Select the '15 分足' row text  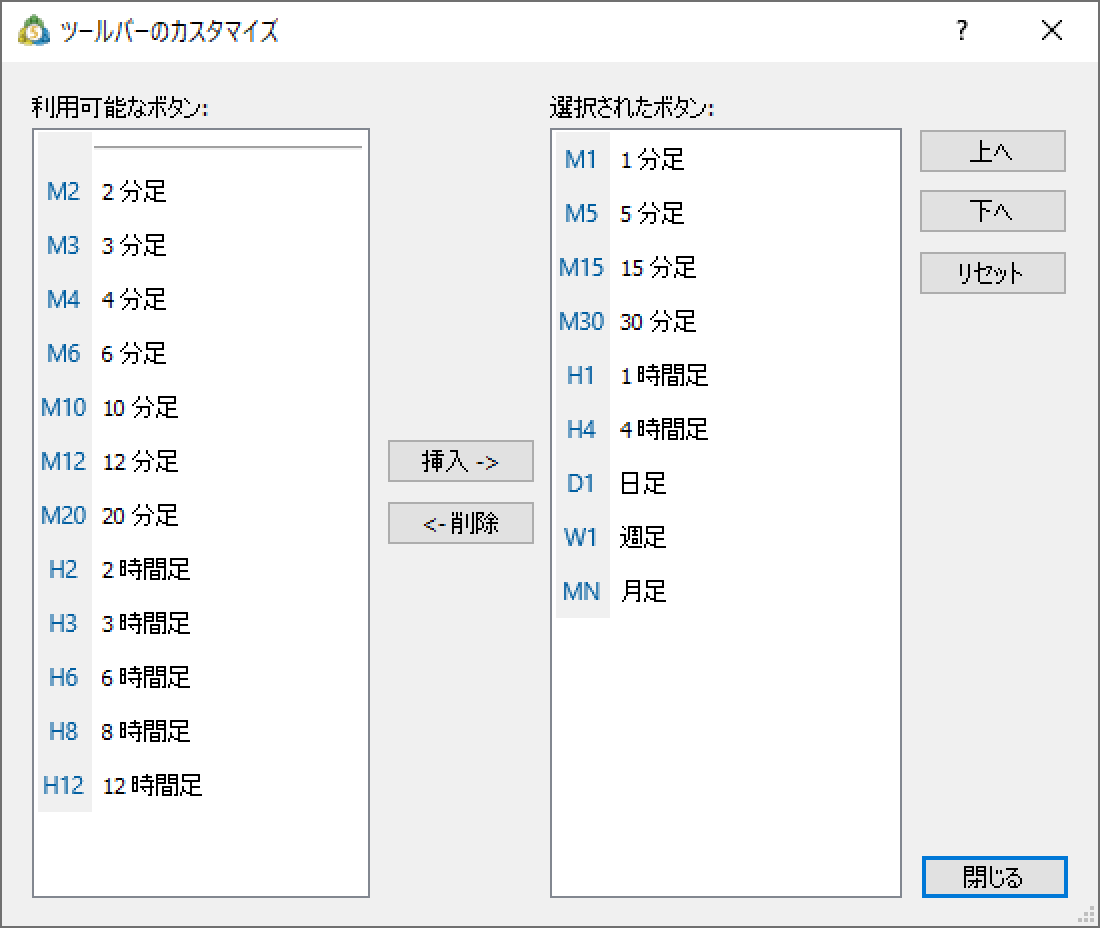(658, 268)
